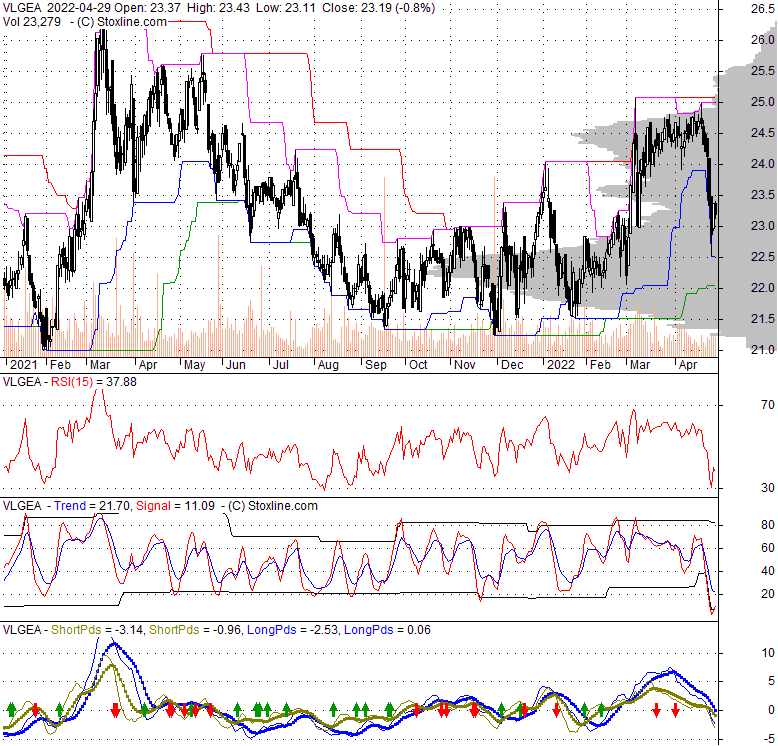Click the Oct label on the time axis
The height and width of the screenshot is (746, 778).
418,365
